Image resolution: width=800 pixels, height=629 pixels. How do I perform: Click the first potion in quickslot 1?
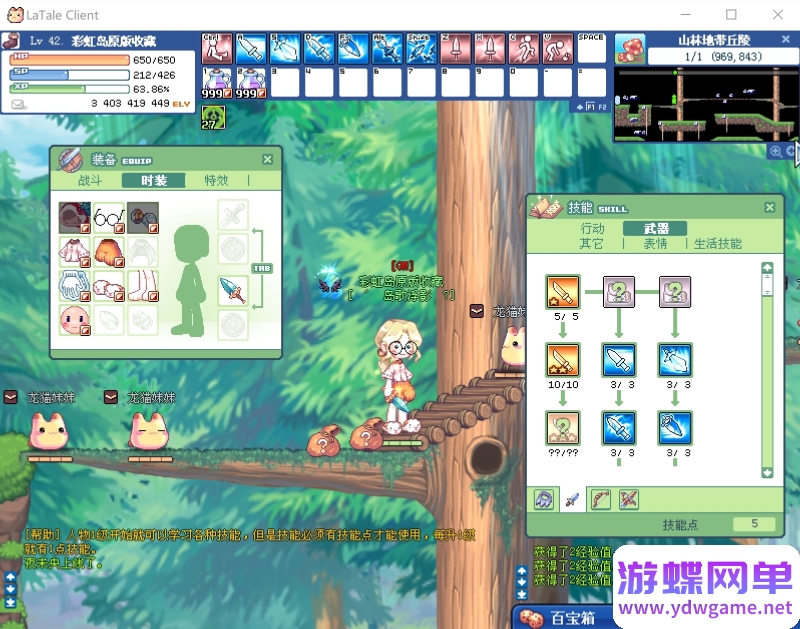coord(216,81)
